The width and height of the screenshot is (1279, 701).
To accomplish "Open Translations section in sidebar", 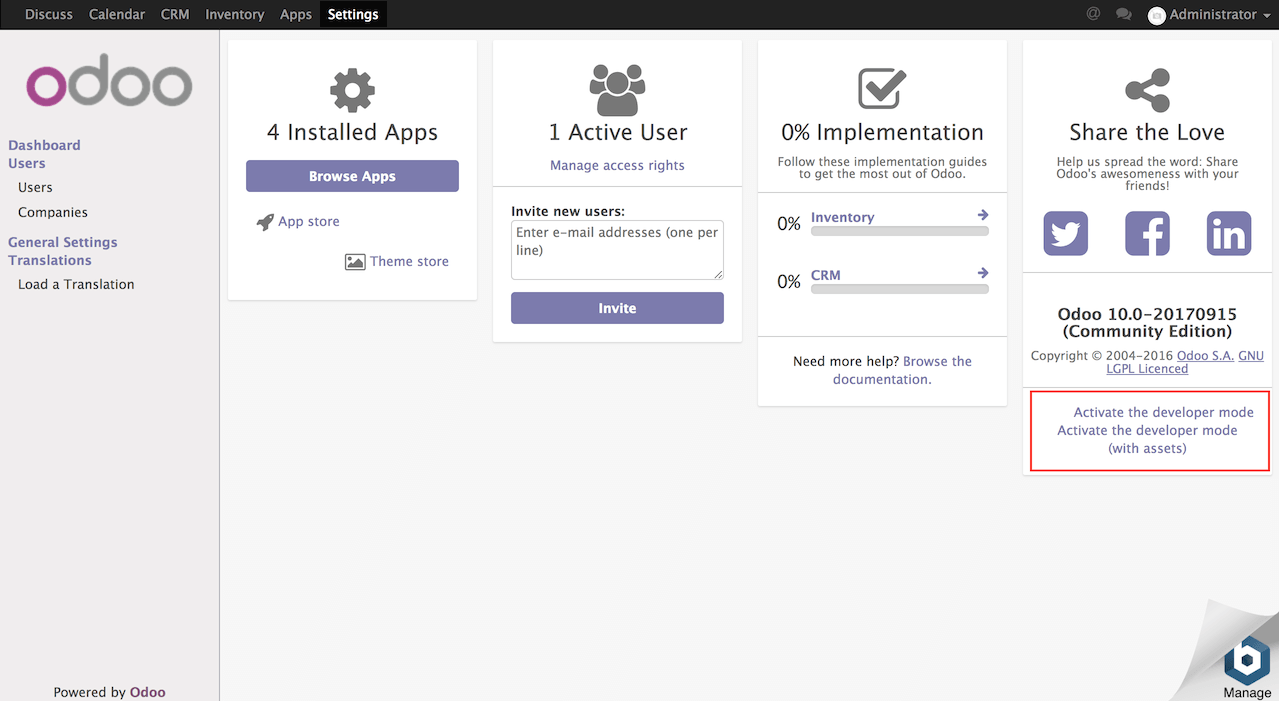I will click(x=50, y=260).
